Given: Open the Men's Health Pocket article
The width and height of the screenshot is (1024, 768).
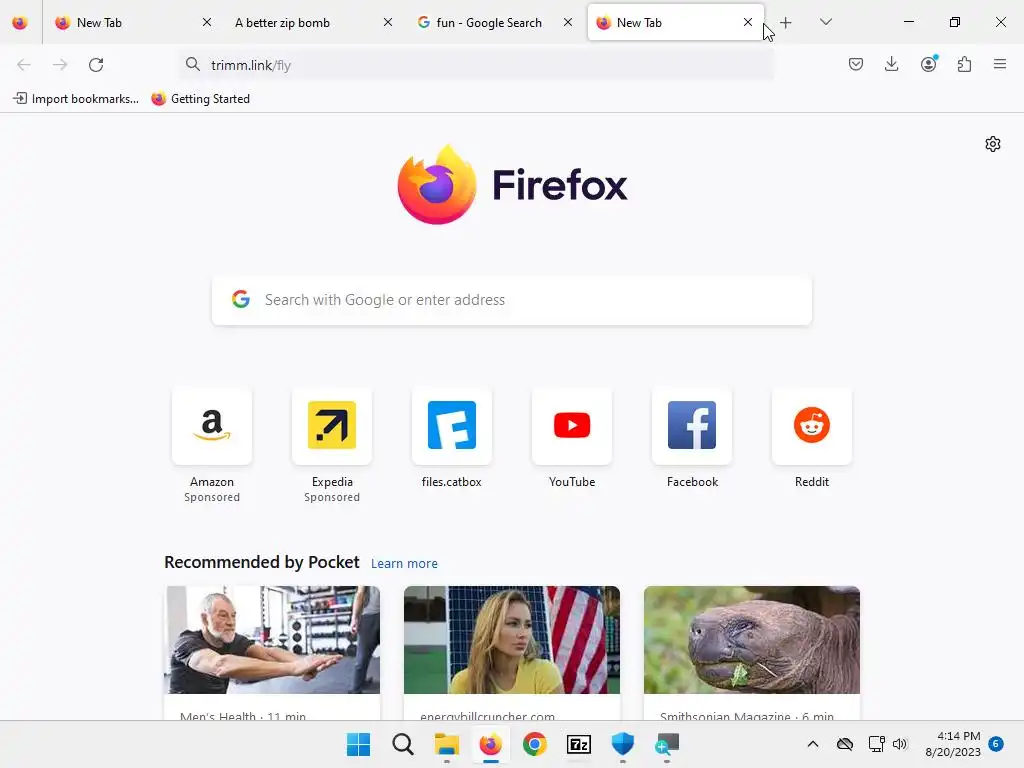Looking at the screenshot, I should click(x=272, y=653).
